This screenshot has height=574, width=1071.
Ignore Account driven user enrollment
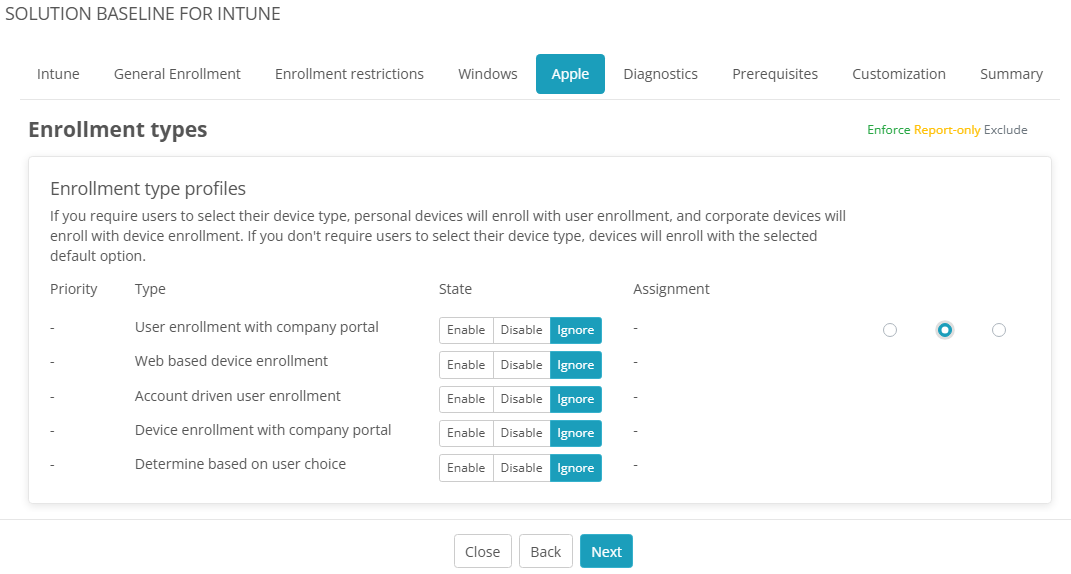point(576,399)
